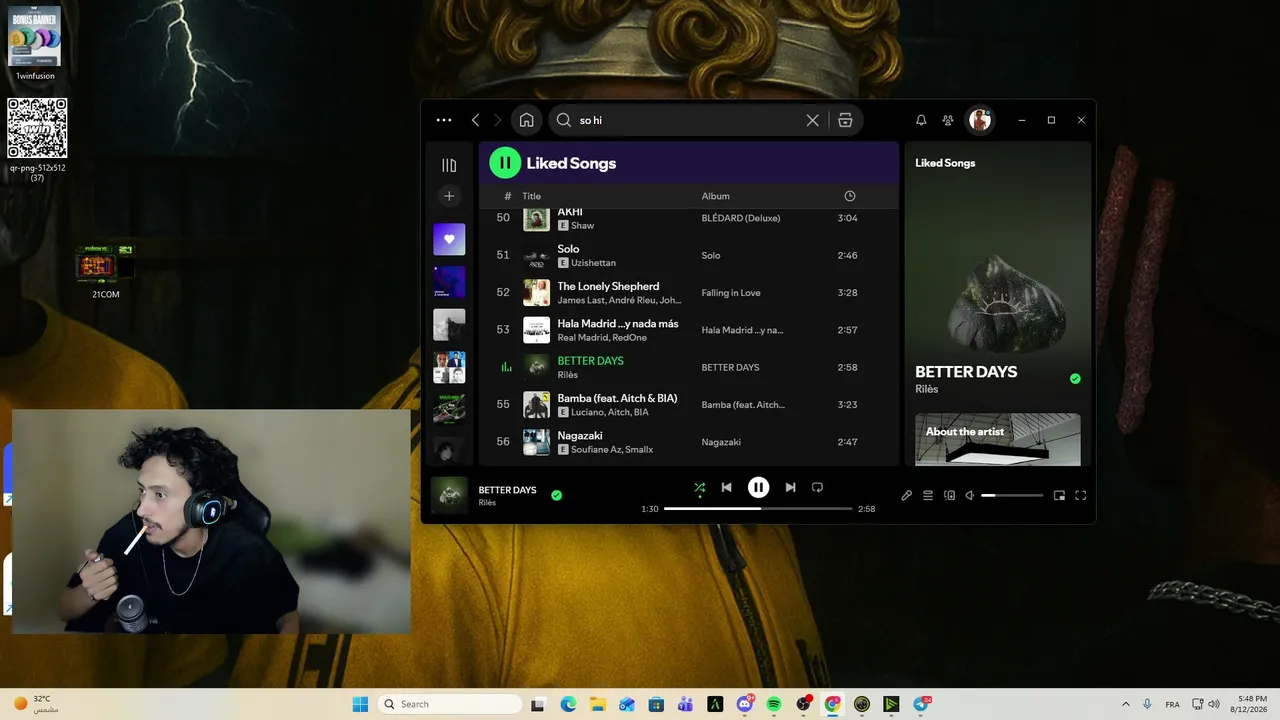Open the Windows Start menu
This screenshot has width=1280, height=720.
coord(360,704)
